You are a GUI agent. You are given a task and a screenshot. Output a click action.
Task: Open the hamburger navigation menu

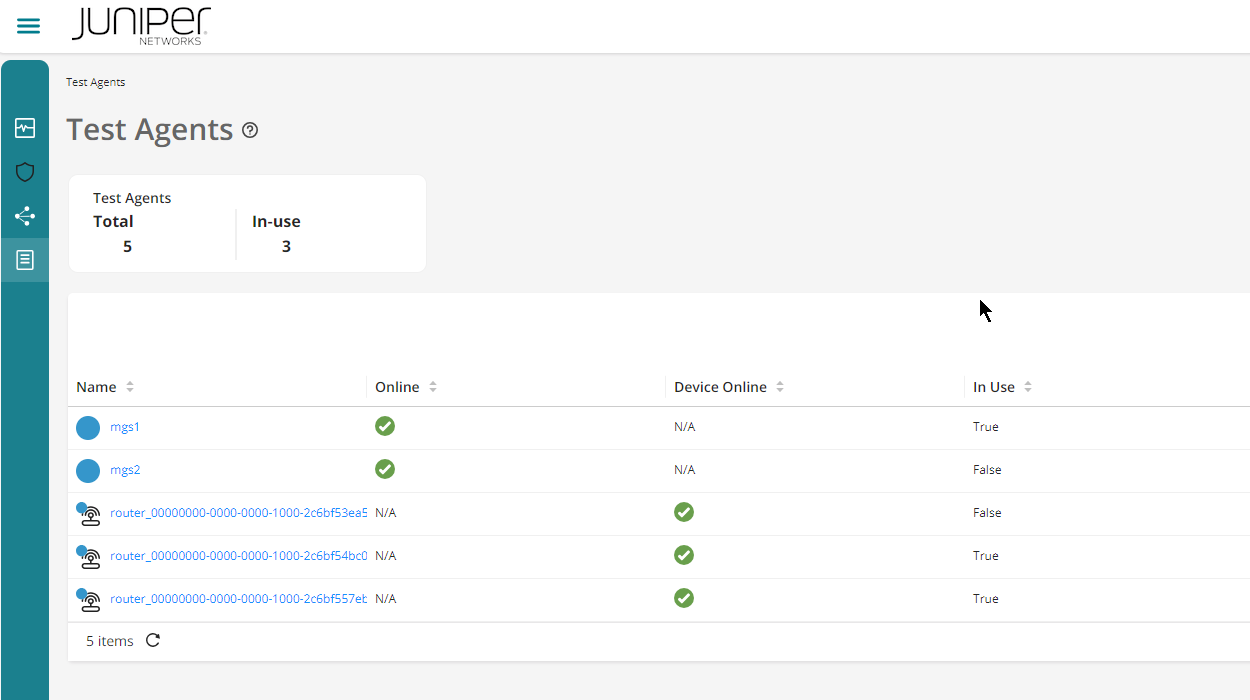tap(28, 26)
